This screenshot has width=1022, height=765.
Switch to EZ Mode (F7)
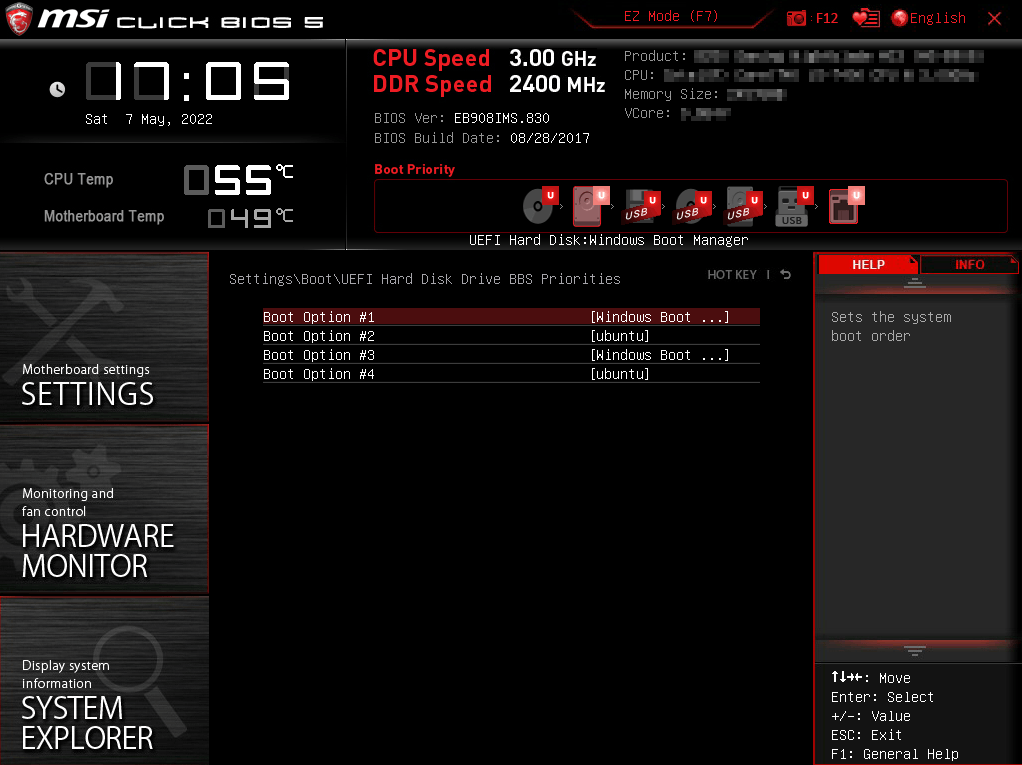(x=671, y=16)
